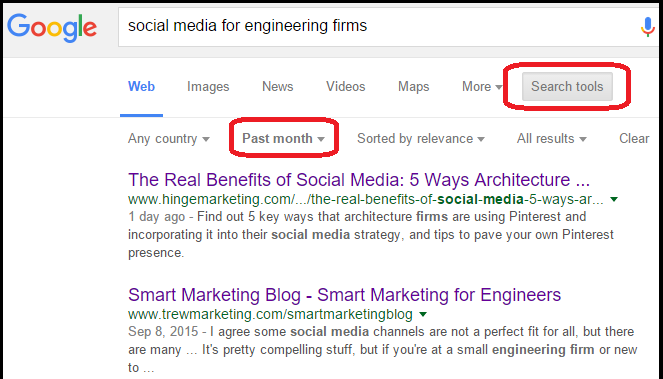663x379 pixels.
Task: Switch to the News tab
Action: pos(277,87)
